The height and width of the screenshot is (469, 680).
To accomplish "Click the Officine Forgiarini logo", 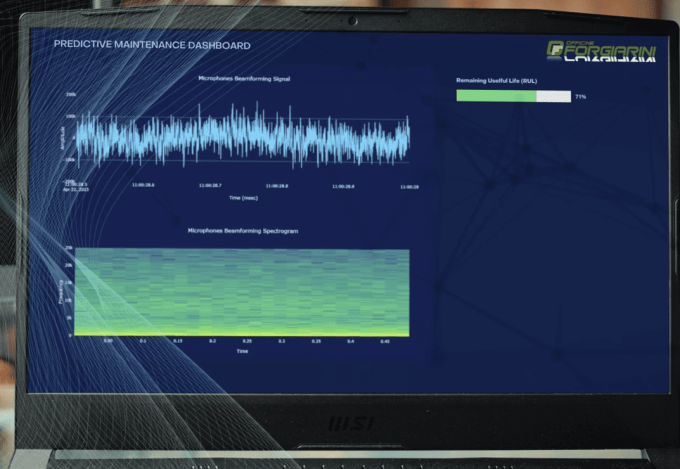I will 601,51.
